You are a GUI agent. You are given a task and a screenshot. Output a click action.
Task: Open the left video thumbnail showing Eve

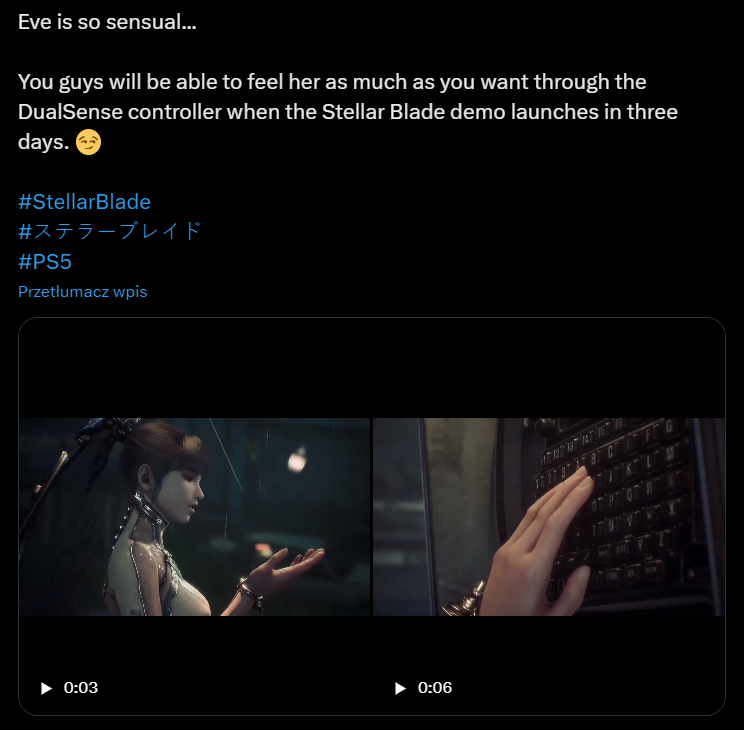tap(195, 517)
